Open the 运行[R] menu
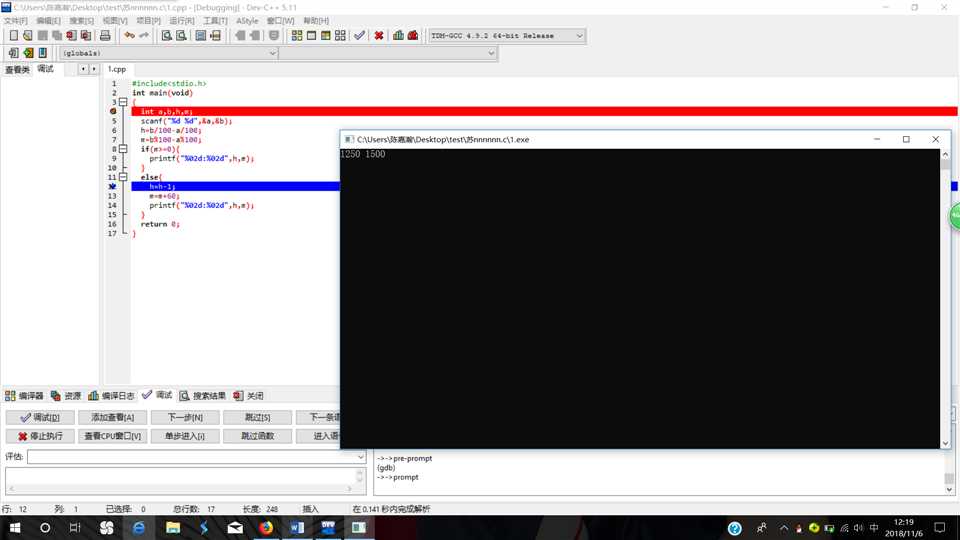 click(x=182, y=21)
